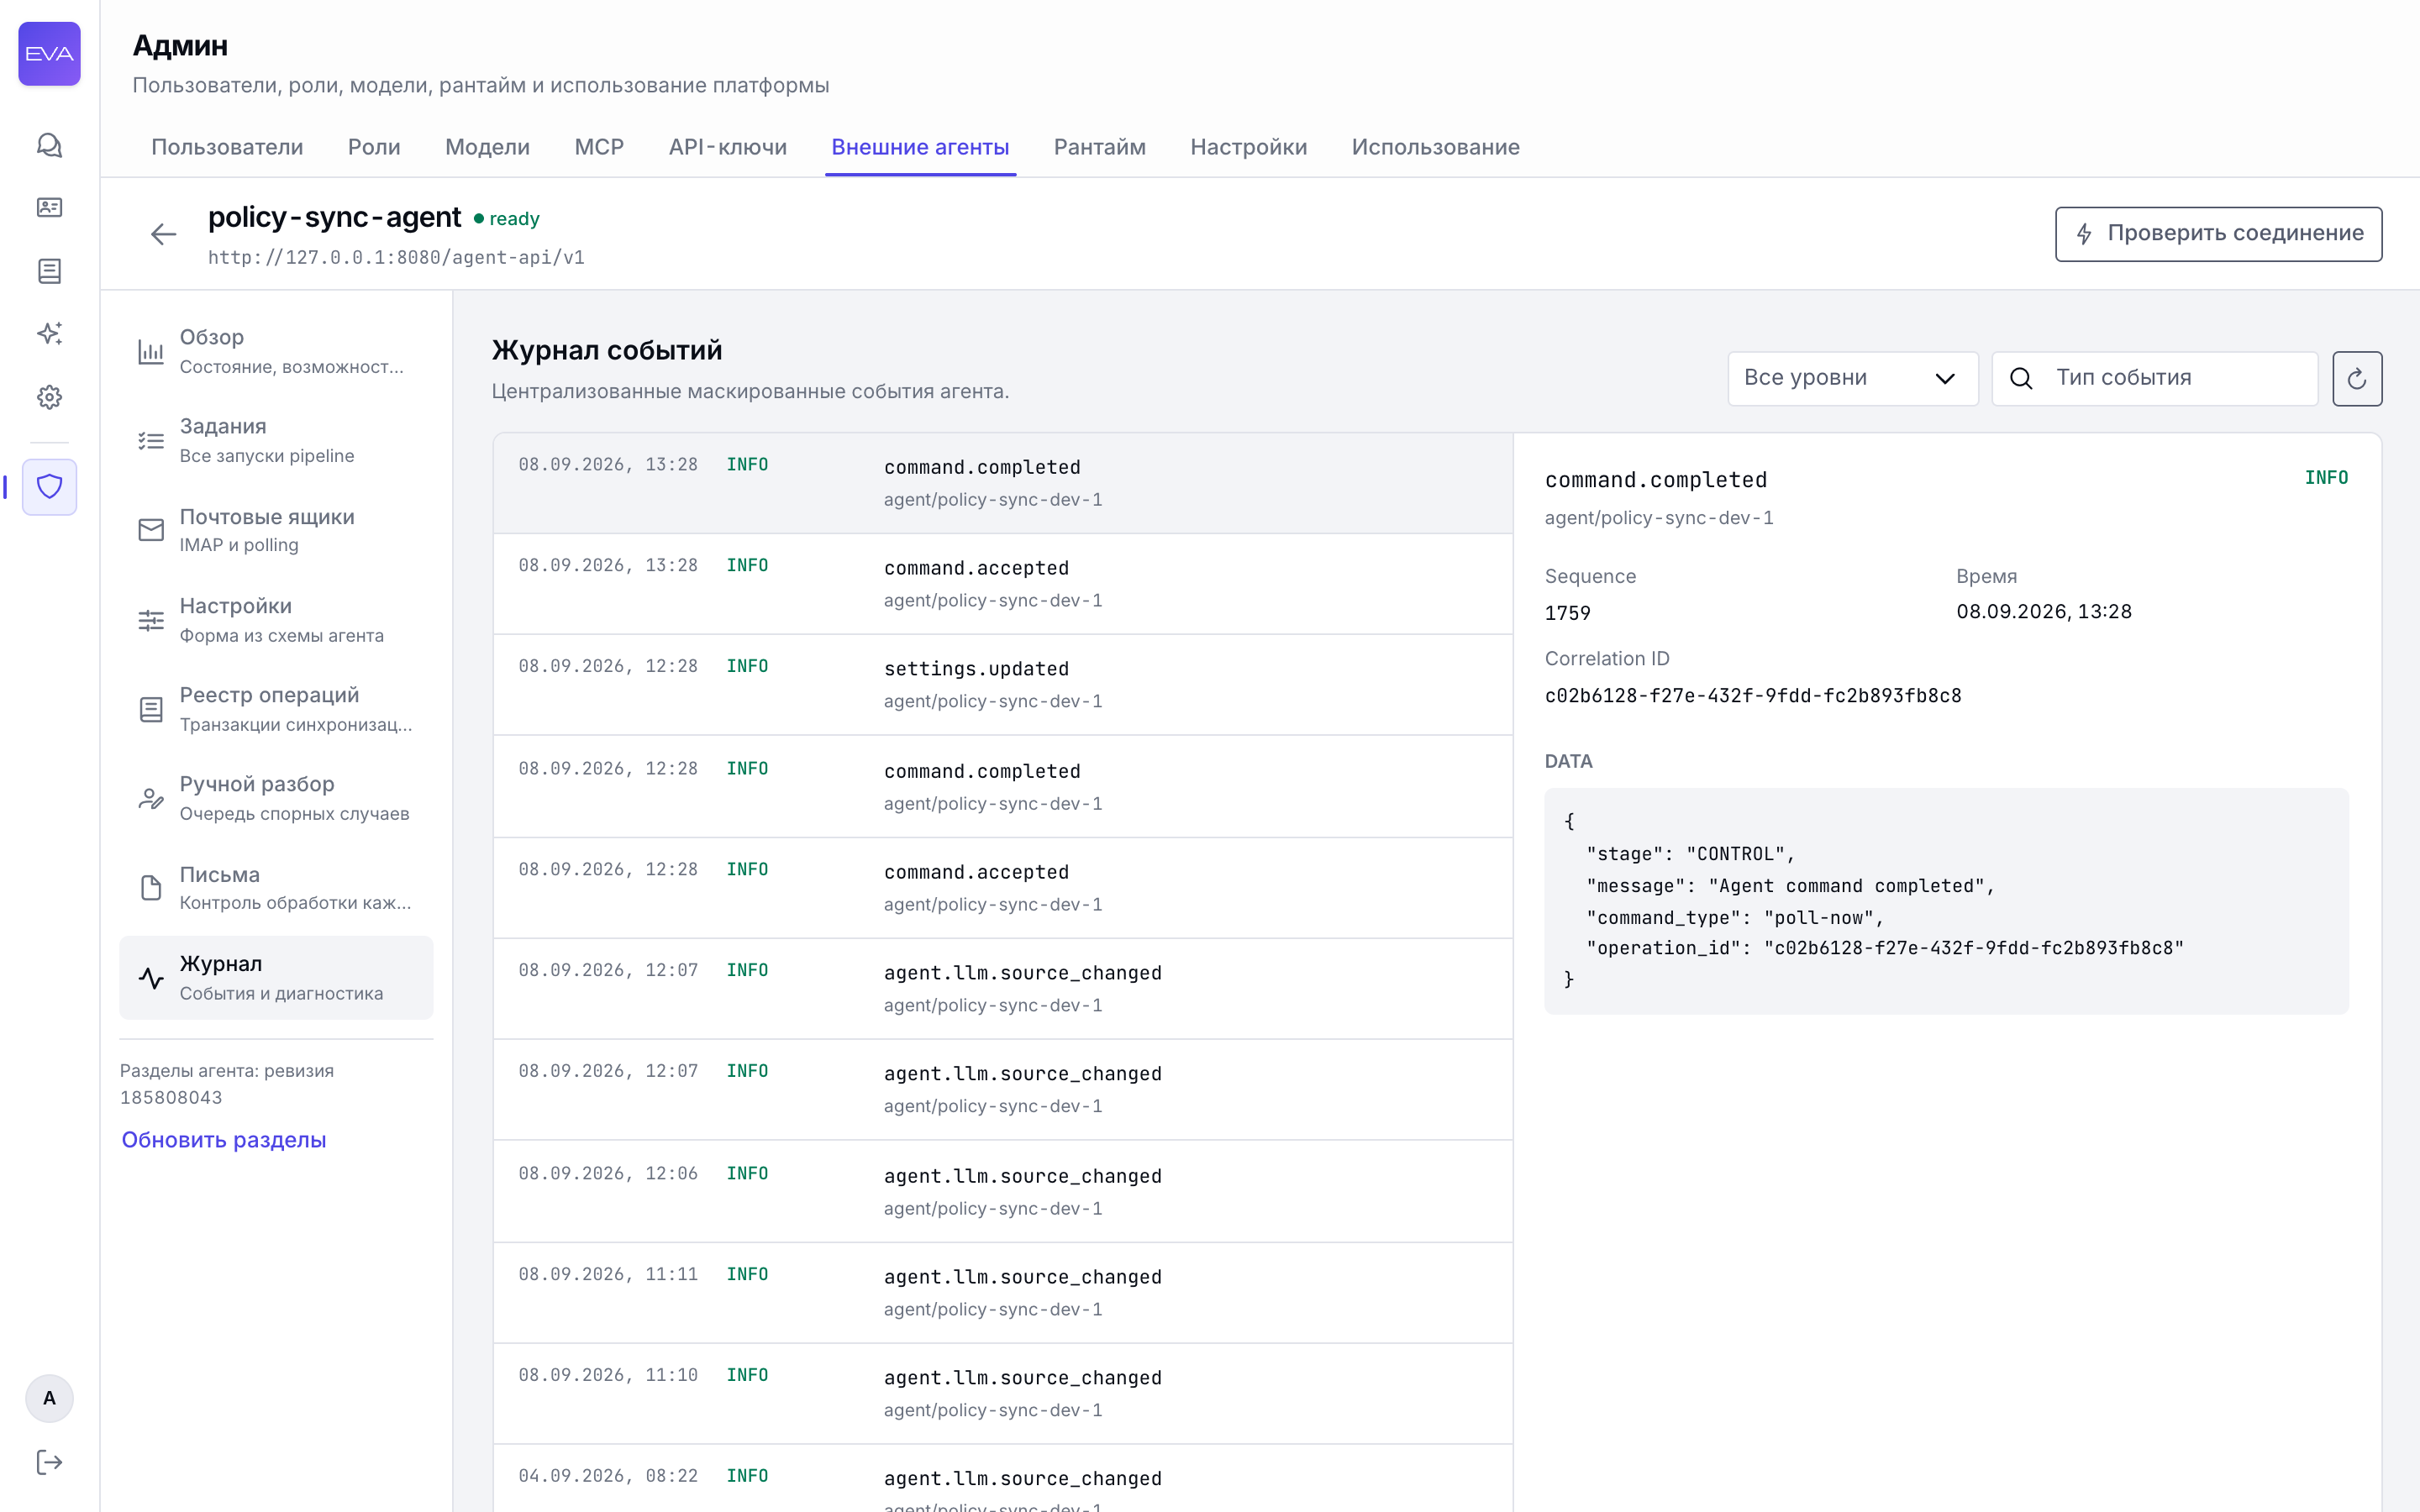
Task: Focus the Тип события search field
Action: 2154,378
